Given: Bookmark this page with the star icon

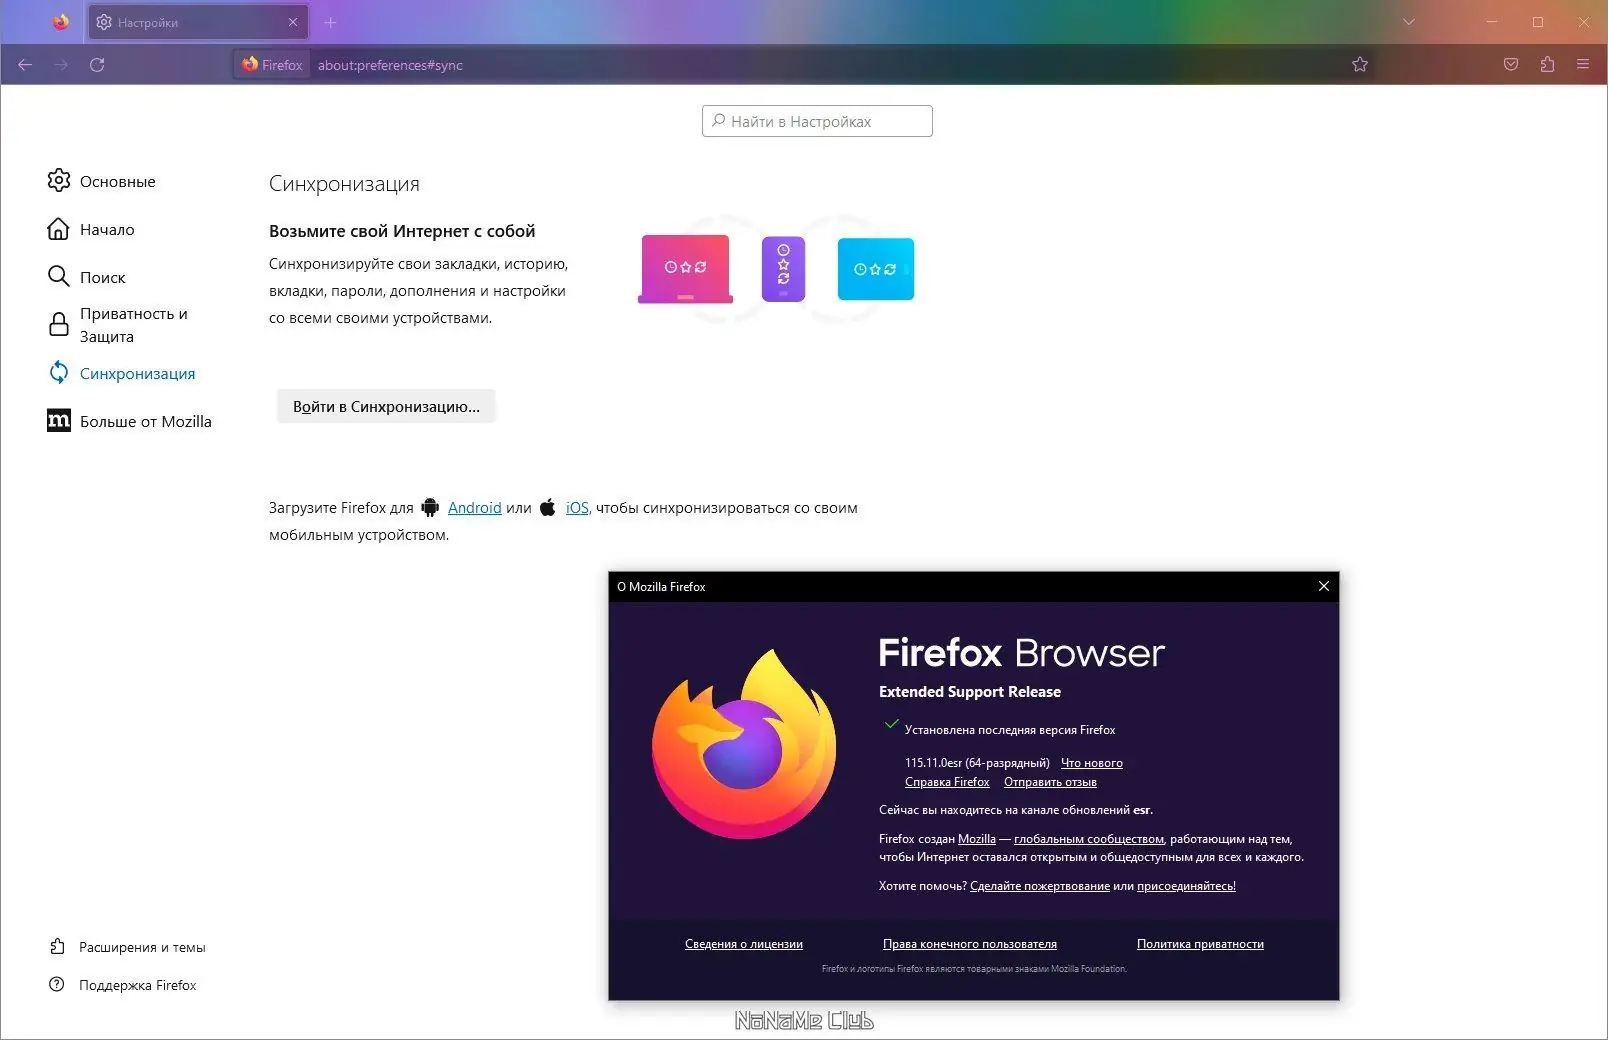Looking at the screenshot, I should 1360,65.
